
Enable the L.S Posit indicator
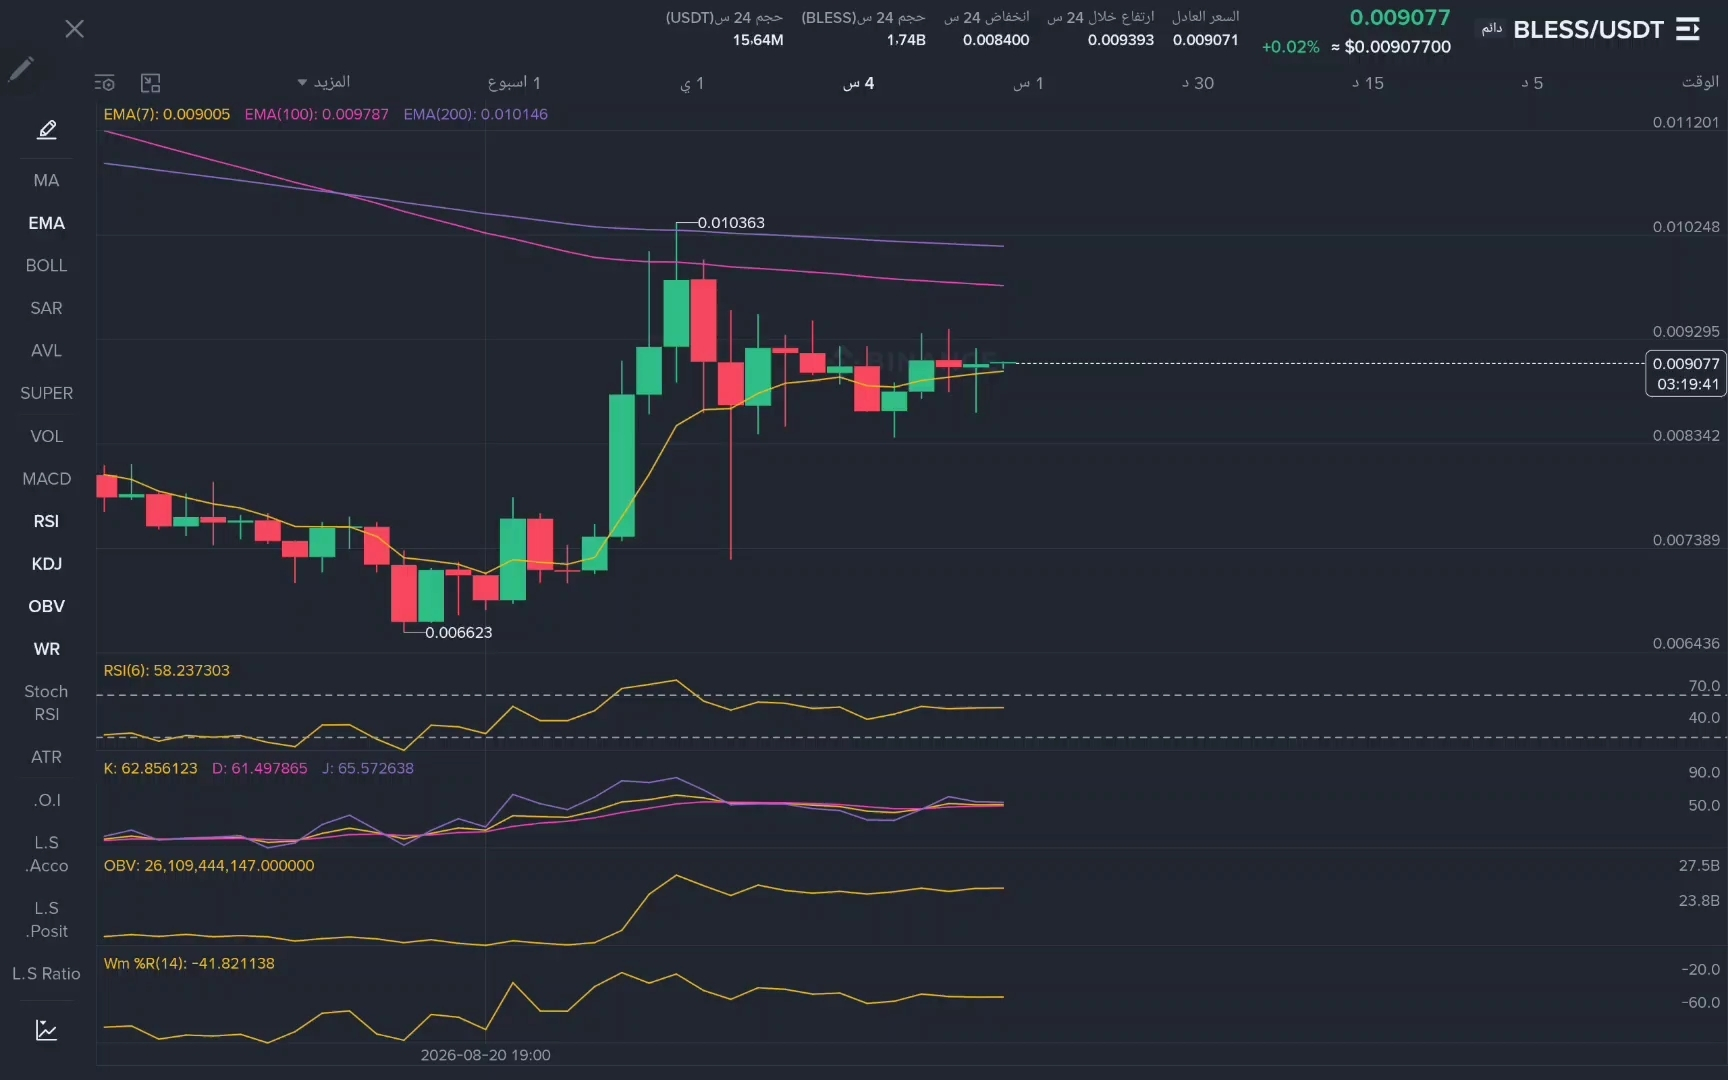(x=46, y=919)
